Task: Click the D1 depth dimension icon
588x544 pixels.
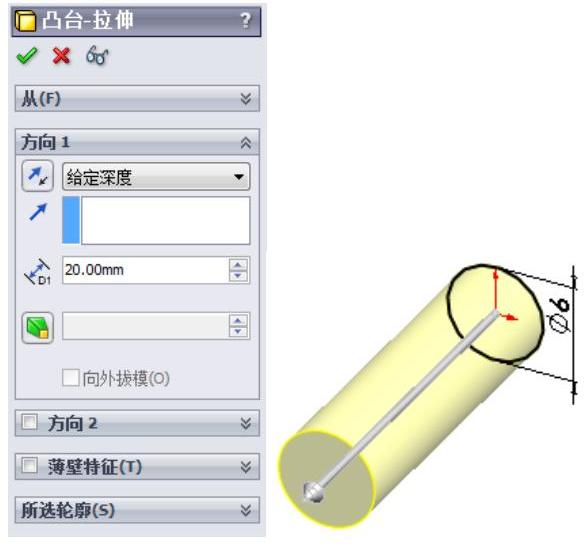Action: [x=38, y=272]
